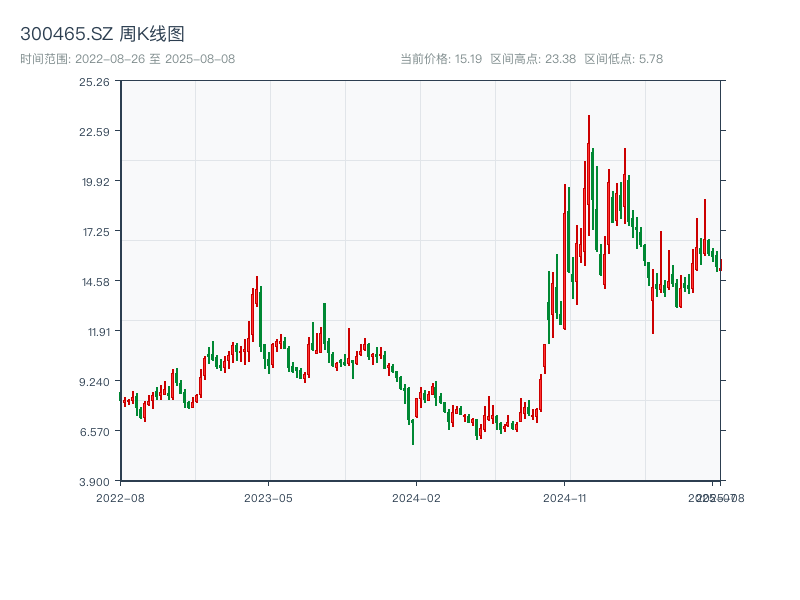Click the 区间高点 23.38 label
This screenshot has width=800, height=600.
[533, 59]
